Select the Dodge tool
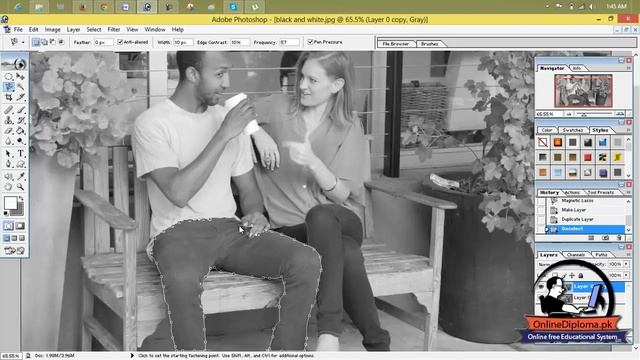This screenshot has width=640, height=360. (x=20, y=141)
